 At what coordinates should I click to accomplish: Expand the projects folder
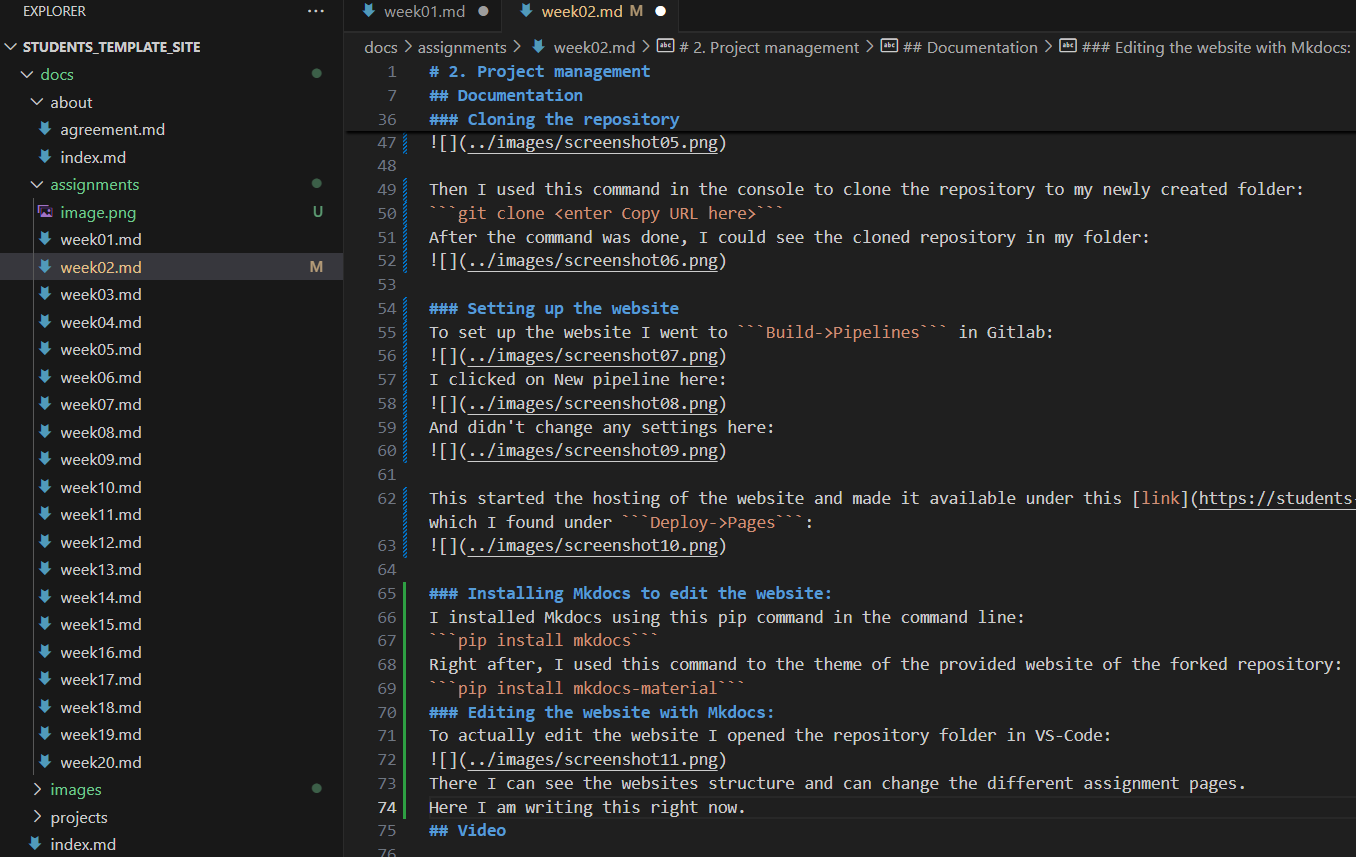[37, 817]
